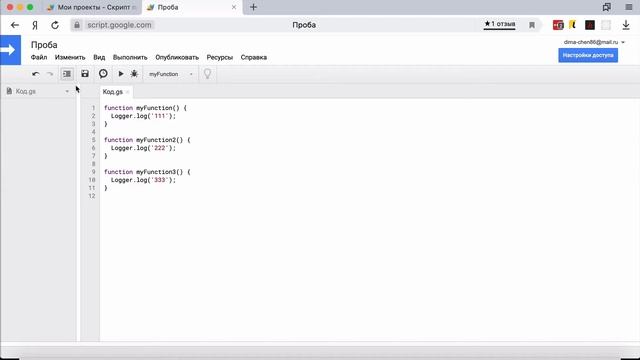Open a new browser tab
Image resolution: width=640 pixels, height=360 pixels.
[253, 7]
